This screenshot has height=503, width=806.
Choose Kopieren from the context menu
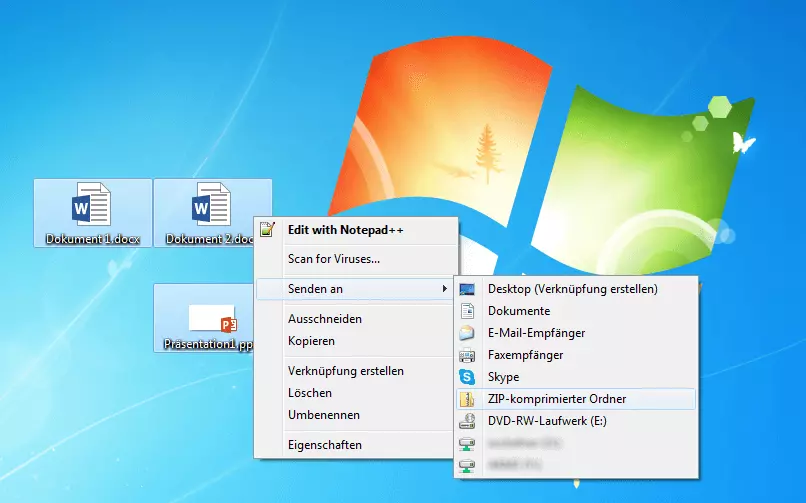(x=356, y=341)
